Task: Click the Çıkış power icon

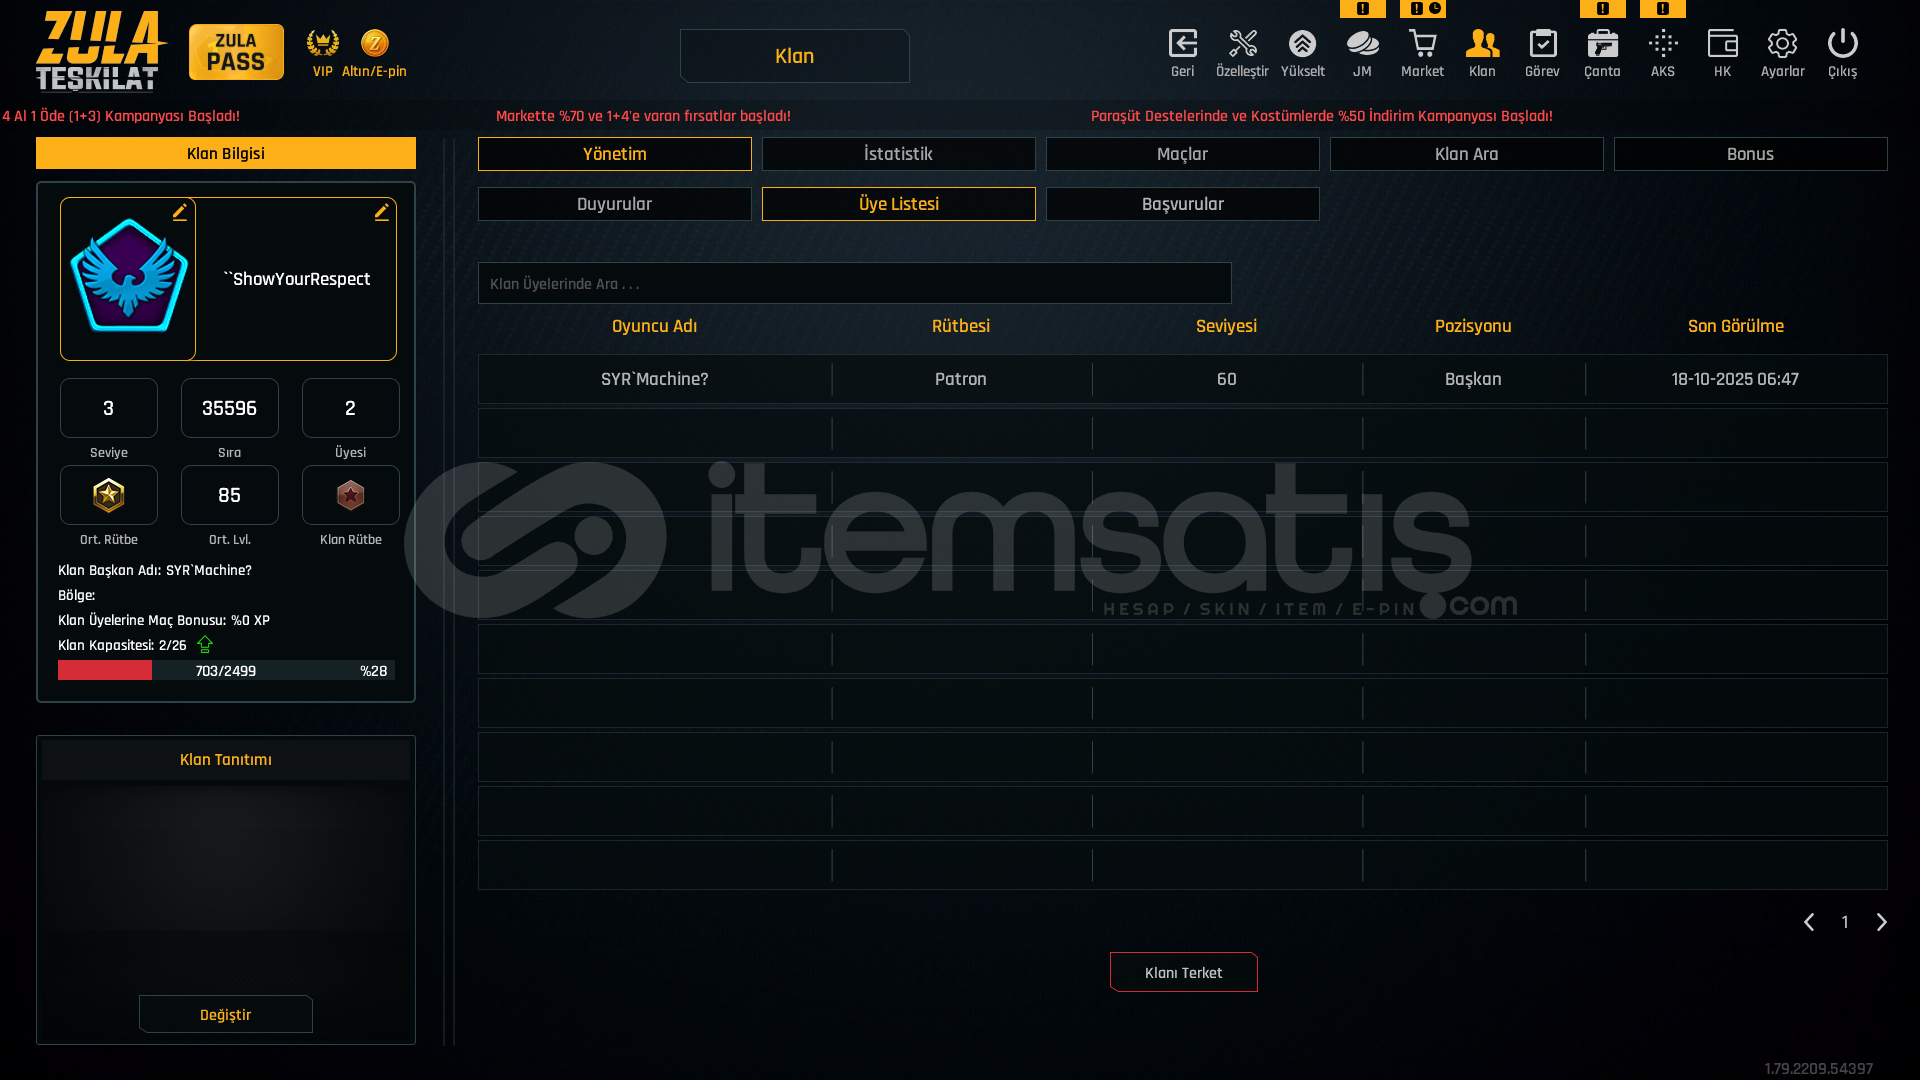Action: [1842, 45]
